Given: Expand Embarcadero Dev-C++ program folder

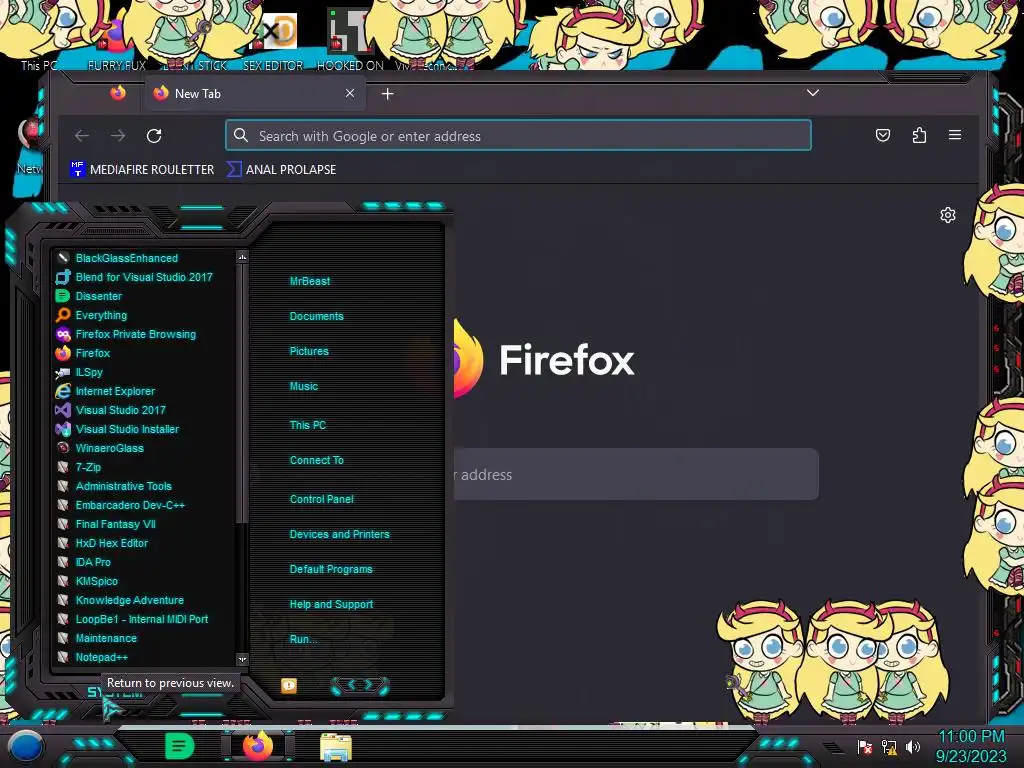Looking at the screenshot, I should (x=121, y=505).
